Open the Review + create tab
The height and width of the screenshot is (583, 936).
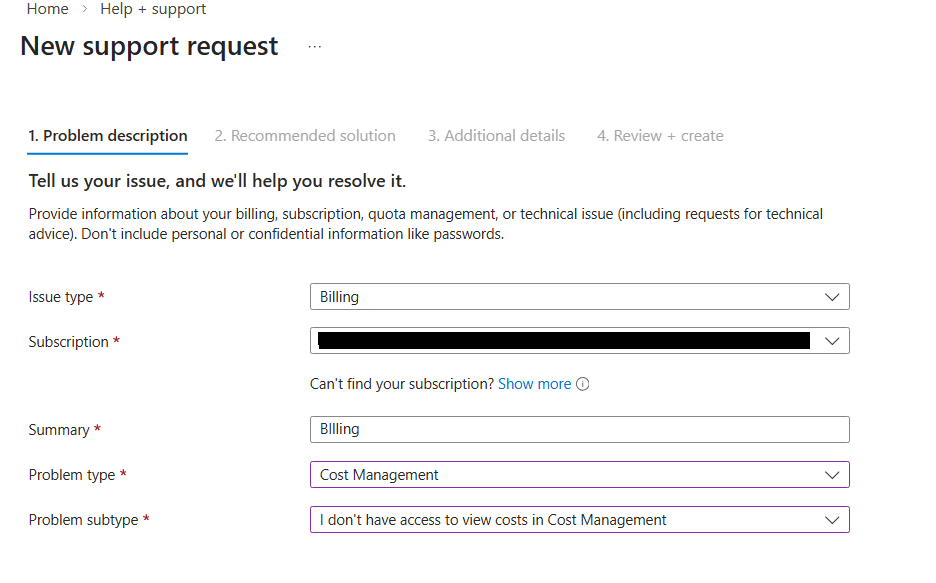[660, 136]
